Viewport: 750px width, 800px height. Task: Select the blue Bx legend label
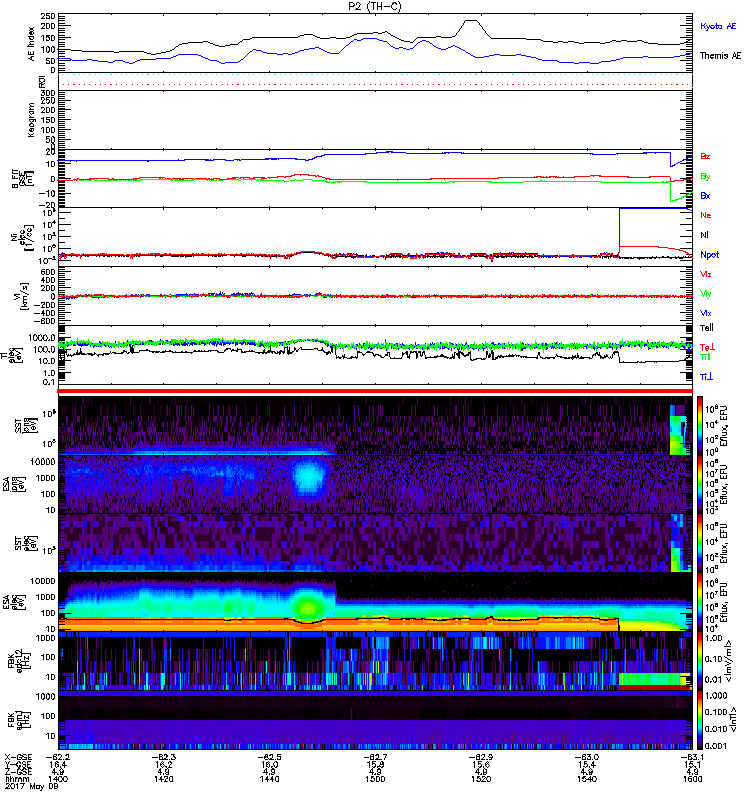pyautogui.click(x=705, y=196)
